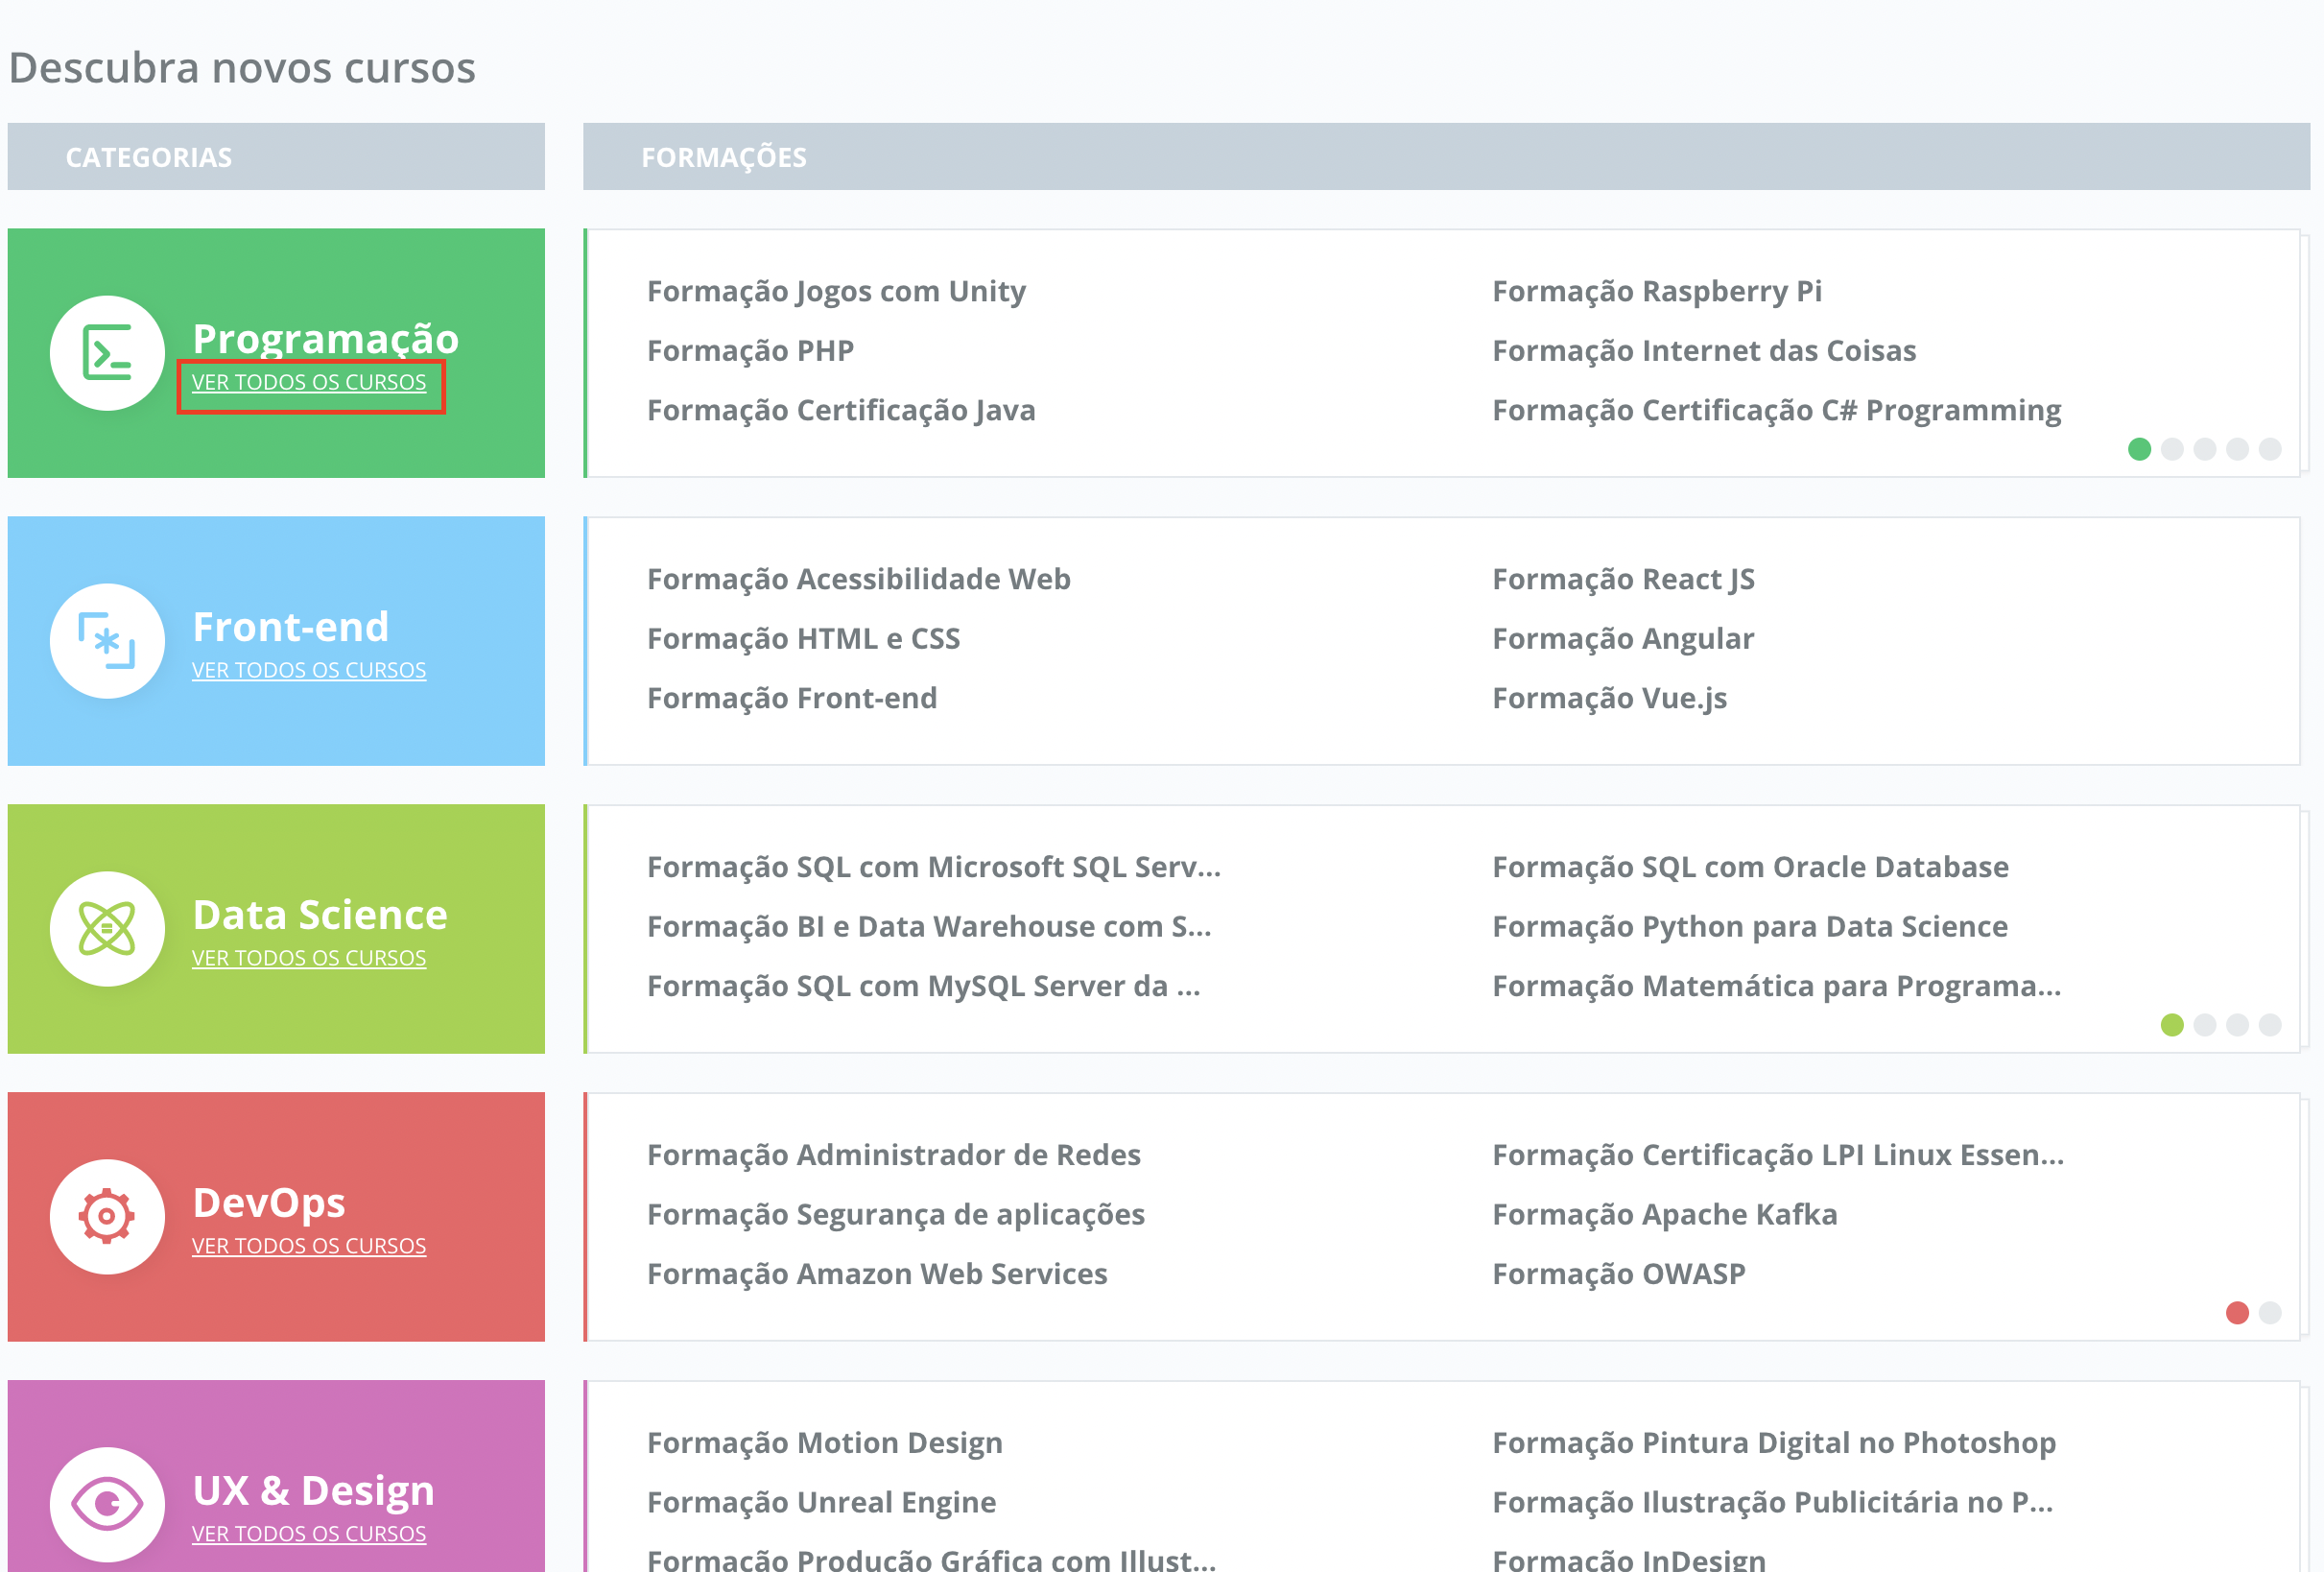2324x1572 pixels.
Task: Open Formação Certificação C# Programming
Action: (x=1777, y=411)
